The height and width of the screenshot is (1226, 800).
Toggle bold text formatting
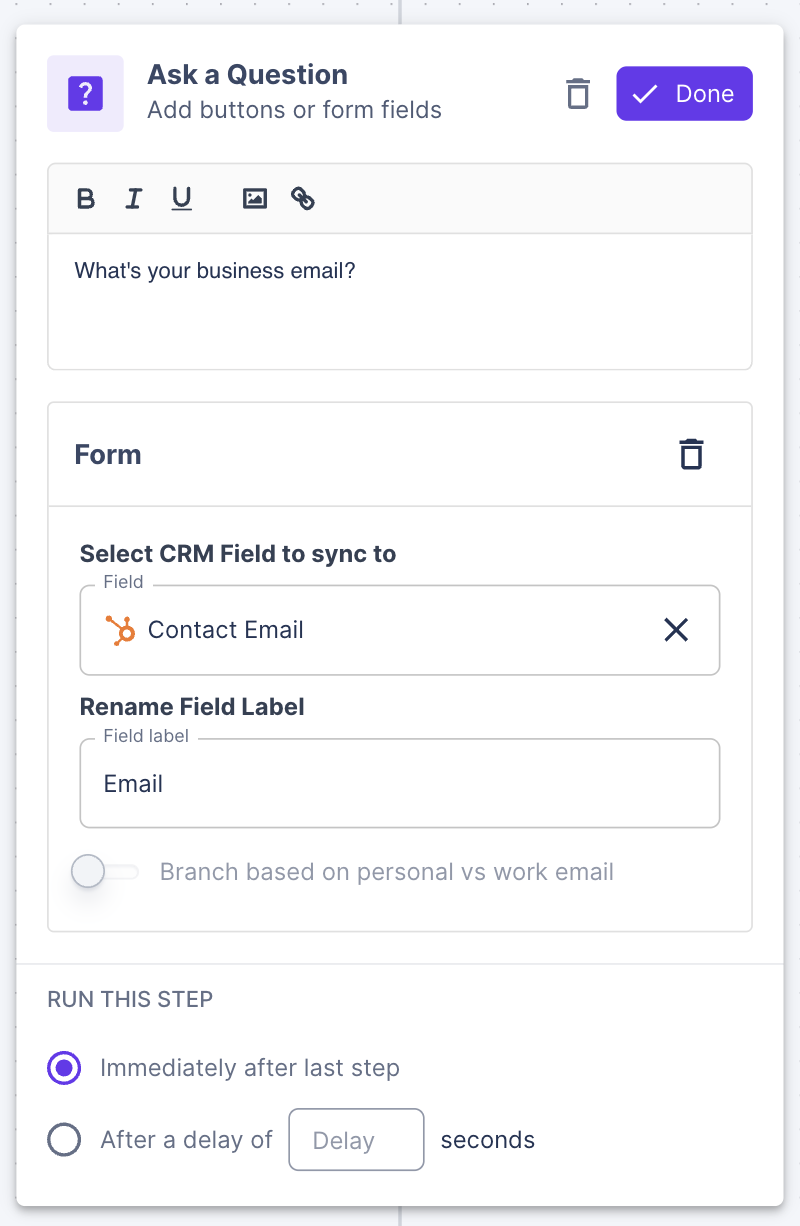pos(86,199)
